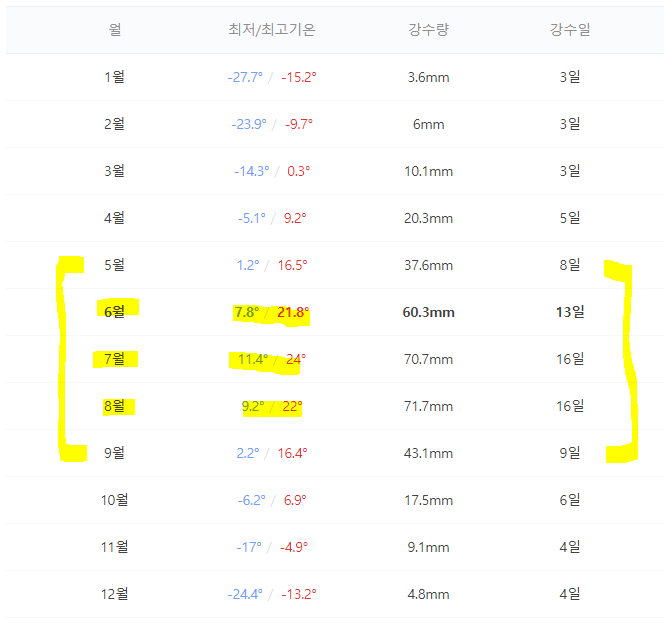Click the precipitation value 4.8mm

pyautogui.click(x=429, y=595)
